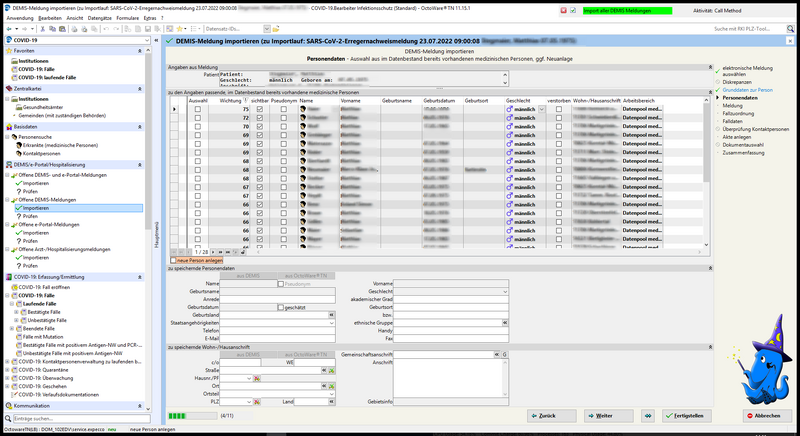
Task: Click the search magnifier icon beside PLZ-Tool field
Action: coord(790,28)
